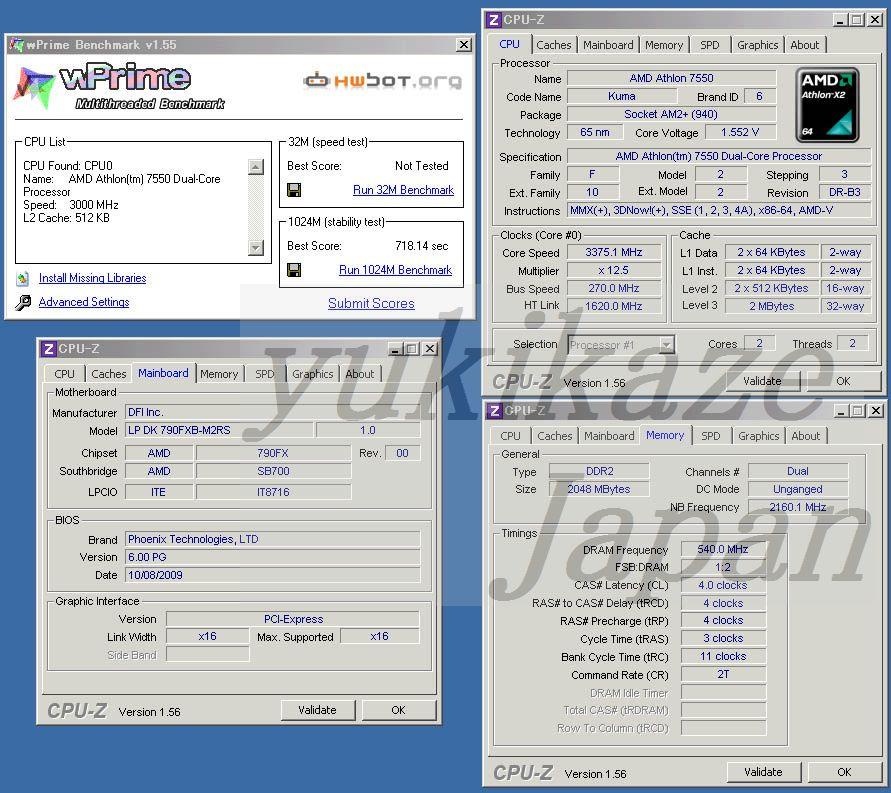Viewport: 891px width, 793px height.
Task: Switch to About tab in the Mainboard CPU-Z window
Action: (x=360, y=374)
